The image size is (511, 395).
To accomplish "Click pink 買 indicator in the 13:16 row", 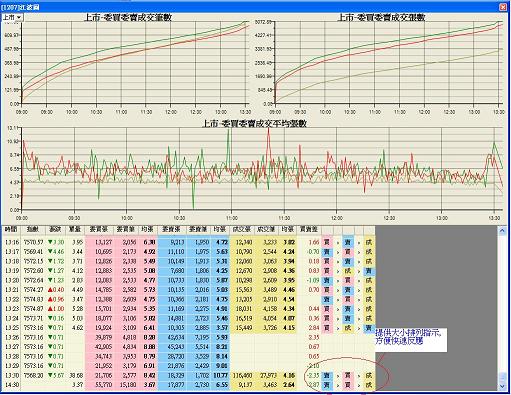I will pyautogui.click(x=326, y=242).
